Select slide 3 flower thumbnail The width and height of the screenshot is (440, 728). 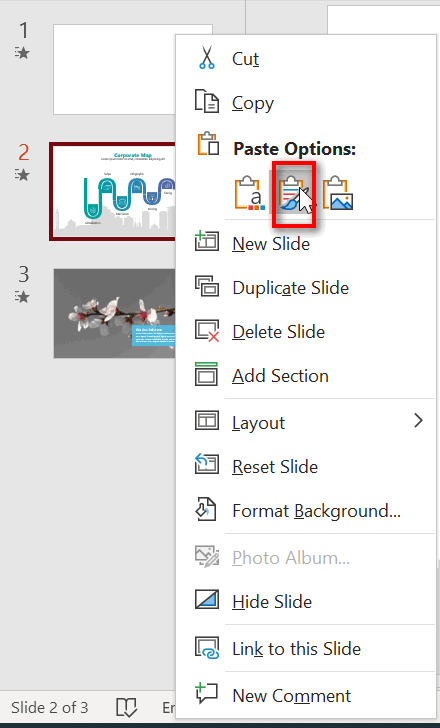click(x=115, y=313)
